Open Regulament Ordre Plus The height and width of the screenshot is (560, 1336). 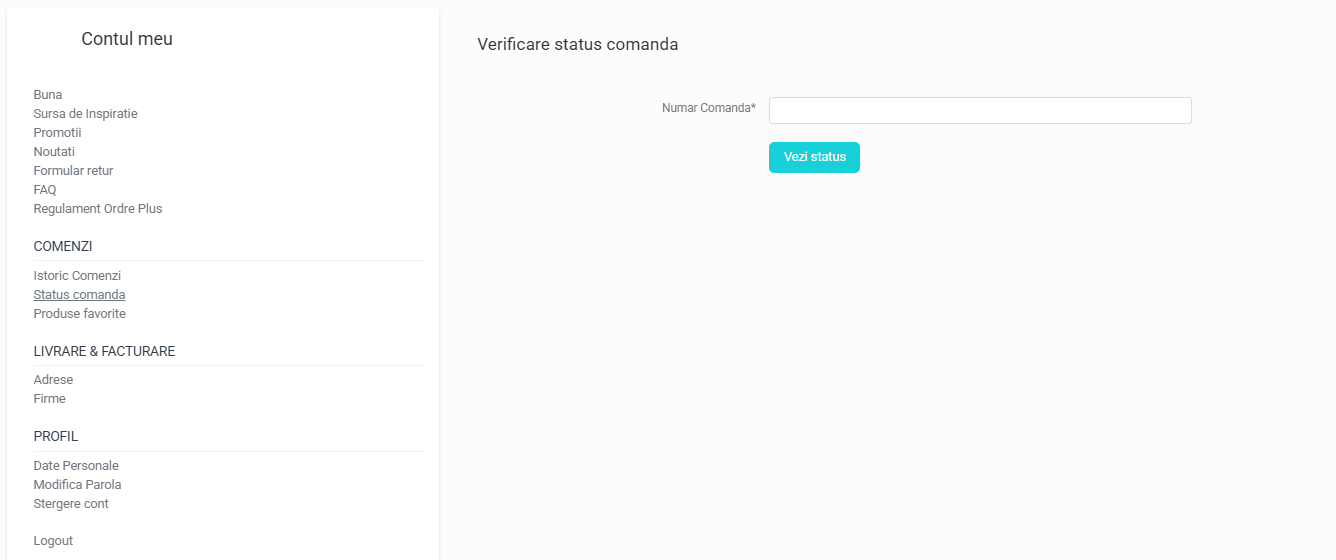click(x=98, y=209)
